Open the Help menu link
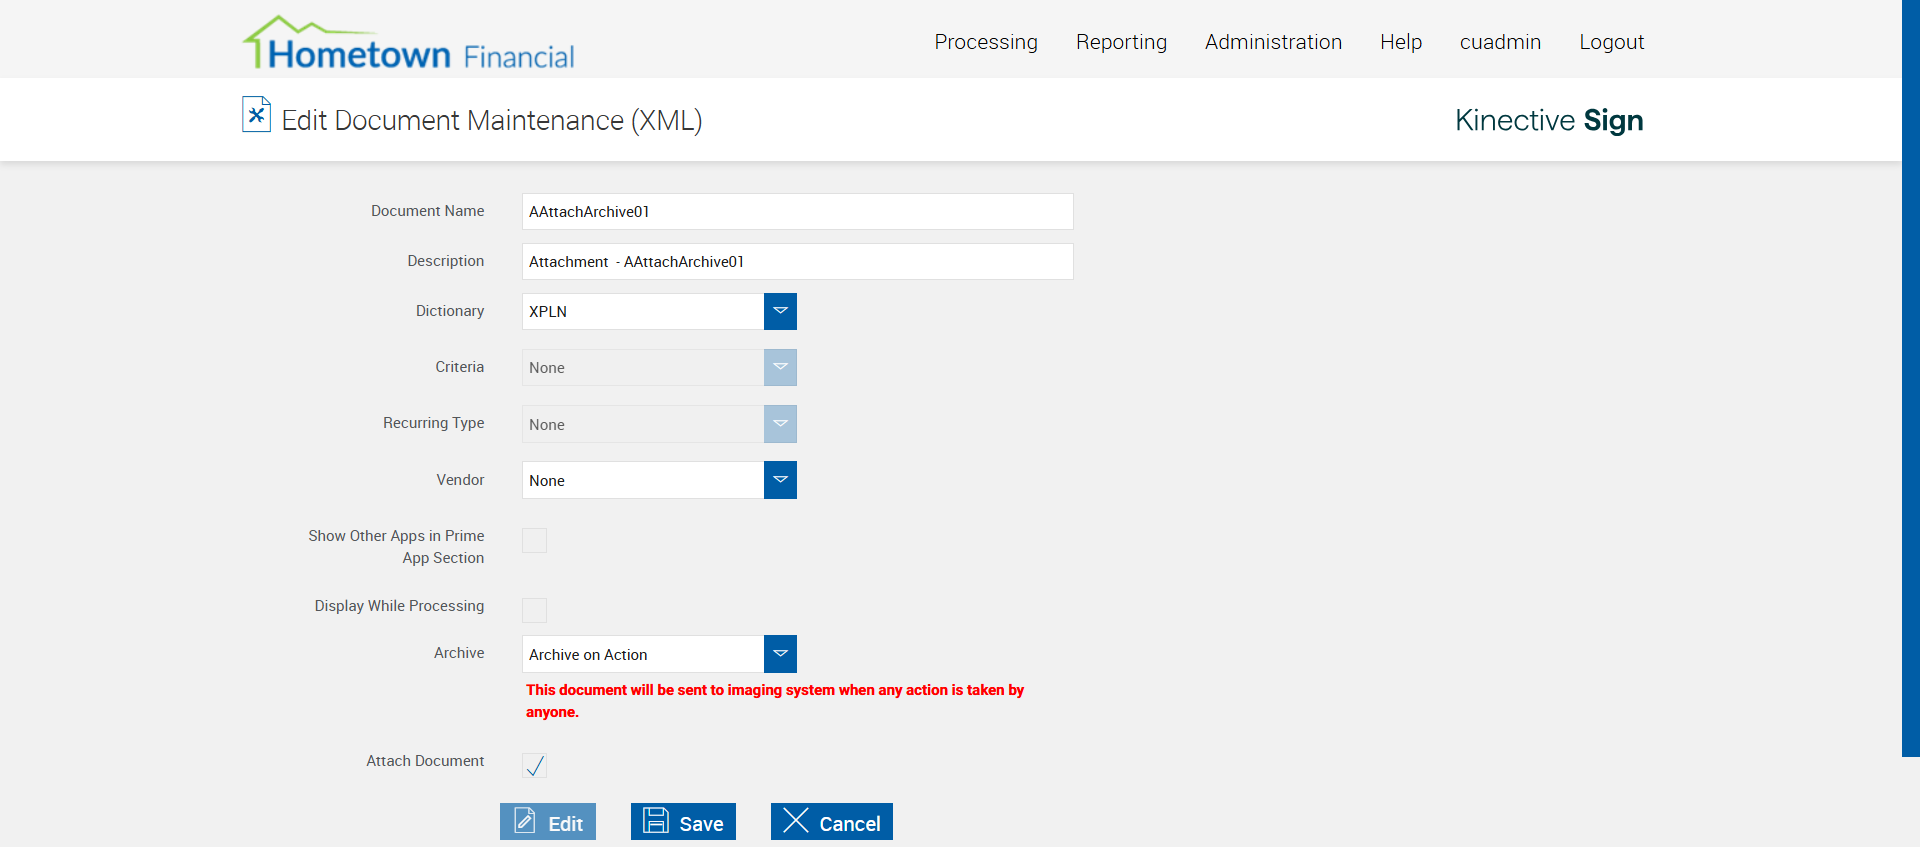The width and height of the screenshot is (1920, 847). pyautogui.click(x=1400, y=42)
